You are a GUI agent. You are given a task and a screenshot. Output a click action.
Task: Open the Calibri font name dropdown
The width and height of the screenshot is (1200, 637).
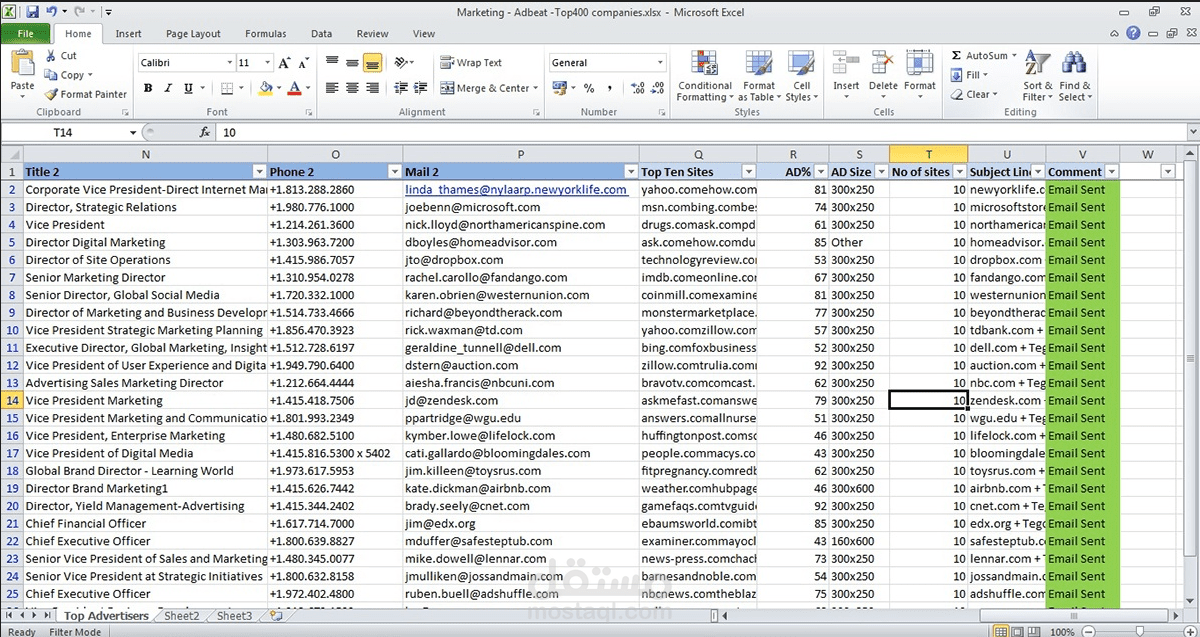pyautogui.click(x=228, y=63)
